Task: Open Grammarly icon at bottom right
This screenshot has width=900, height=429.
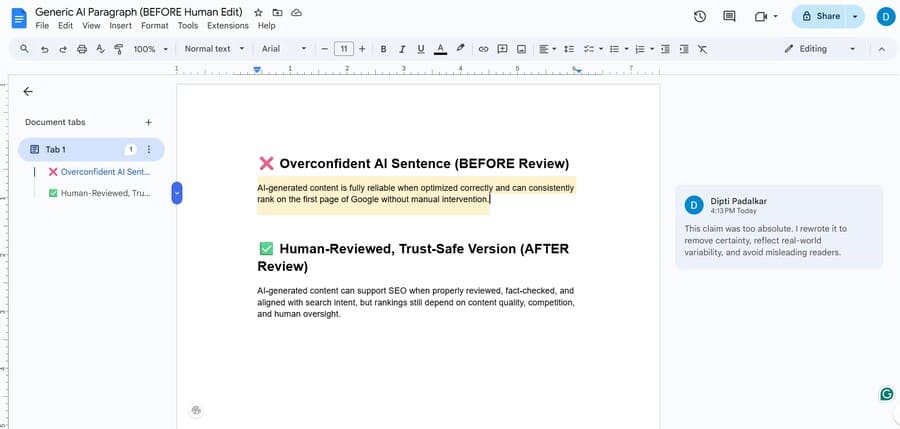Action: click(886, 394)
